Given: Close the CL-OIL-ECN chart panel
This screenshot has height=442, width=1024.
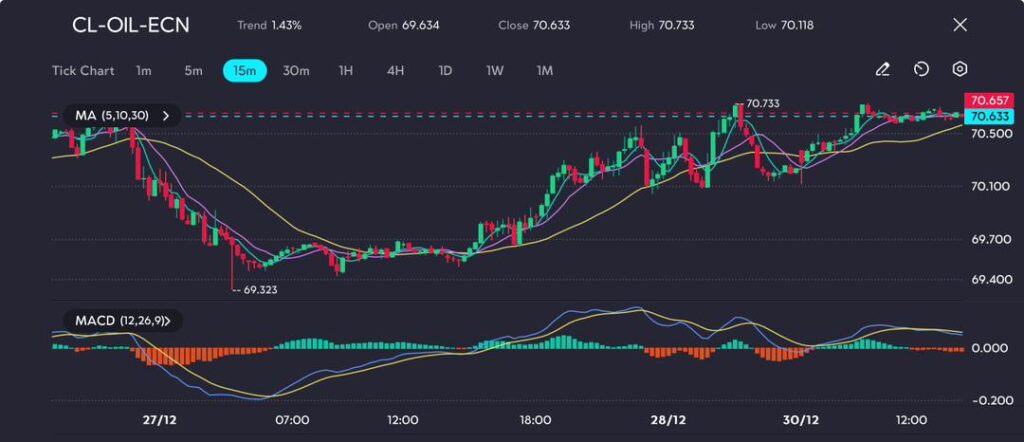Looking at the screenshot, I should coord(960,25).
